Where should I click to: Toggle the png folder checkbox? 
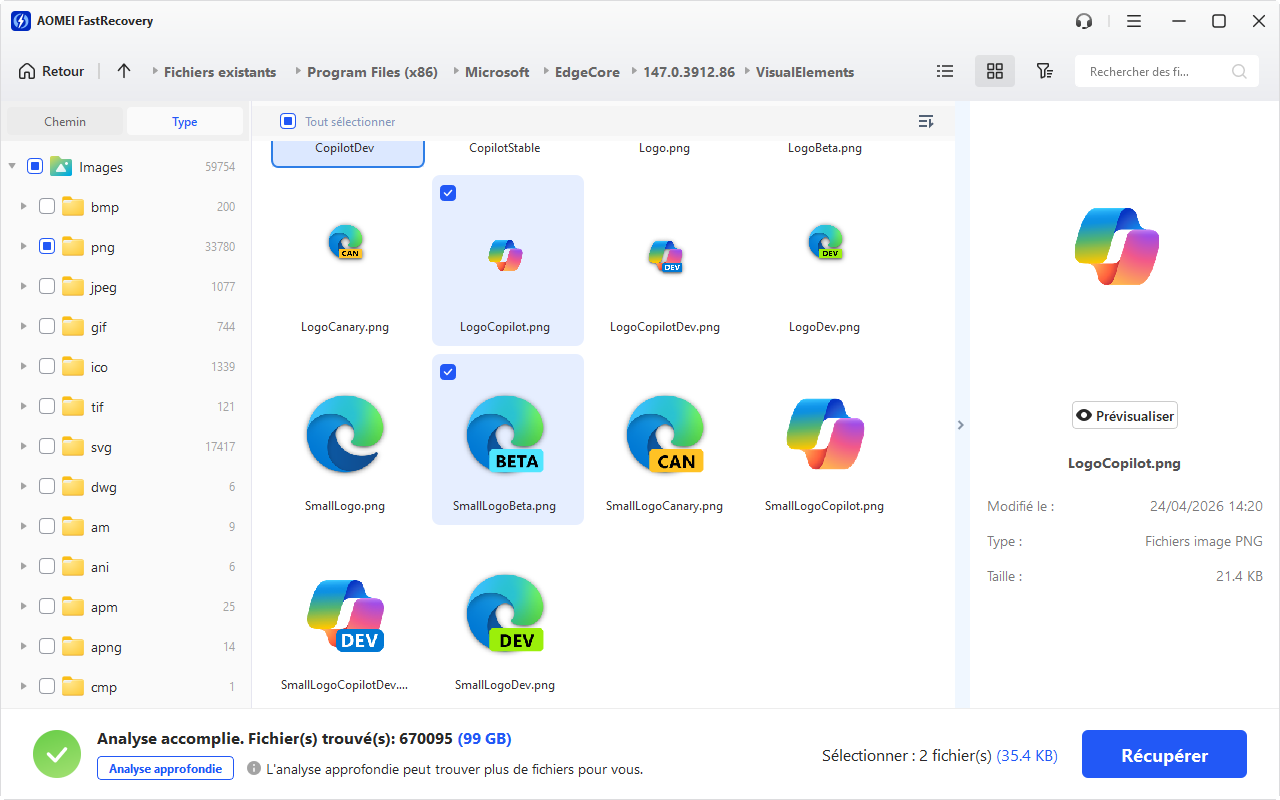coord(47,247)
